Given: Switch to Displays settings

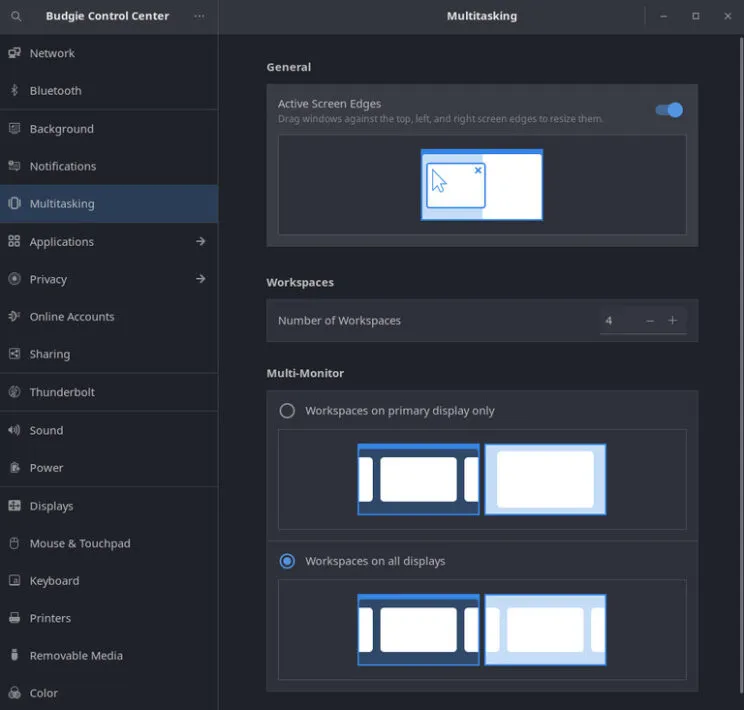Looking at the screenshot, I should pyautogui.click(x=109, y=506).
